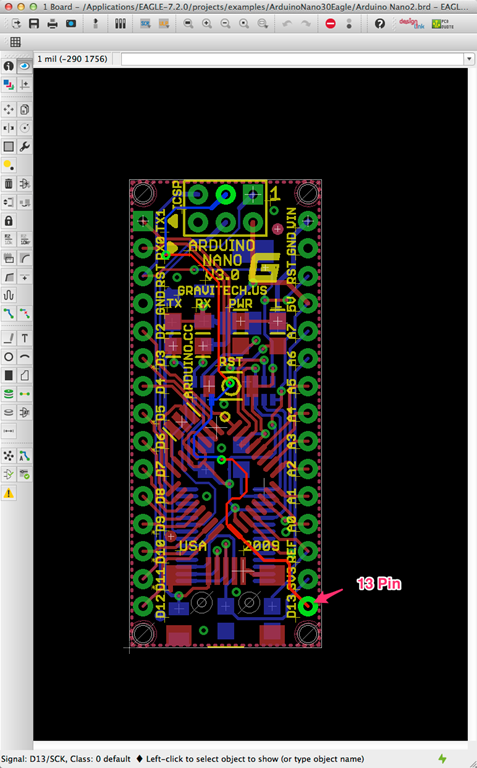Select the Arc tool
The height and width of the screenshot is (768, 477).
24,357
